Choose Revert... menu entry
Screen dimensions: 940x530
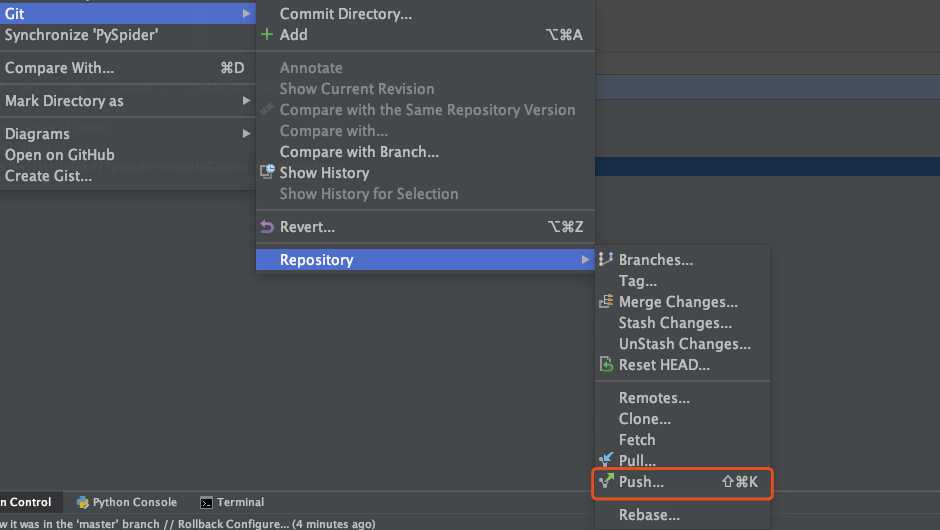tap(308, 227)
